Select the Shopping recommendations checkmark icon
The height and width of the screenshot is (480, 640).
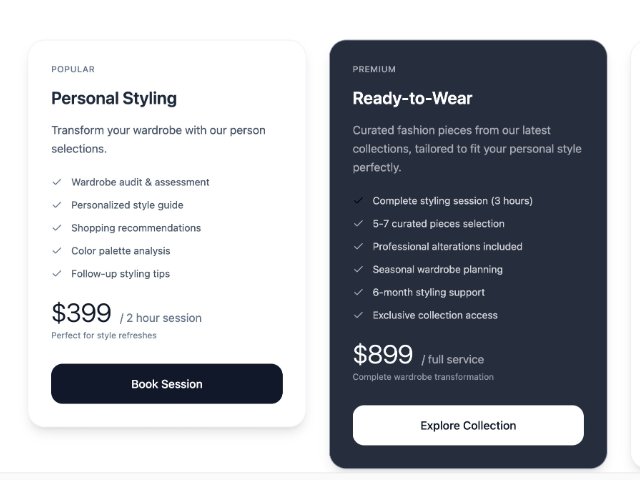(57, 228)
